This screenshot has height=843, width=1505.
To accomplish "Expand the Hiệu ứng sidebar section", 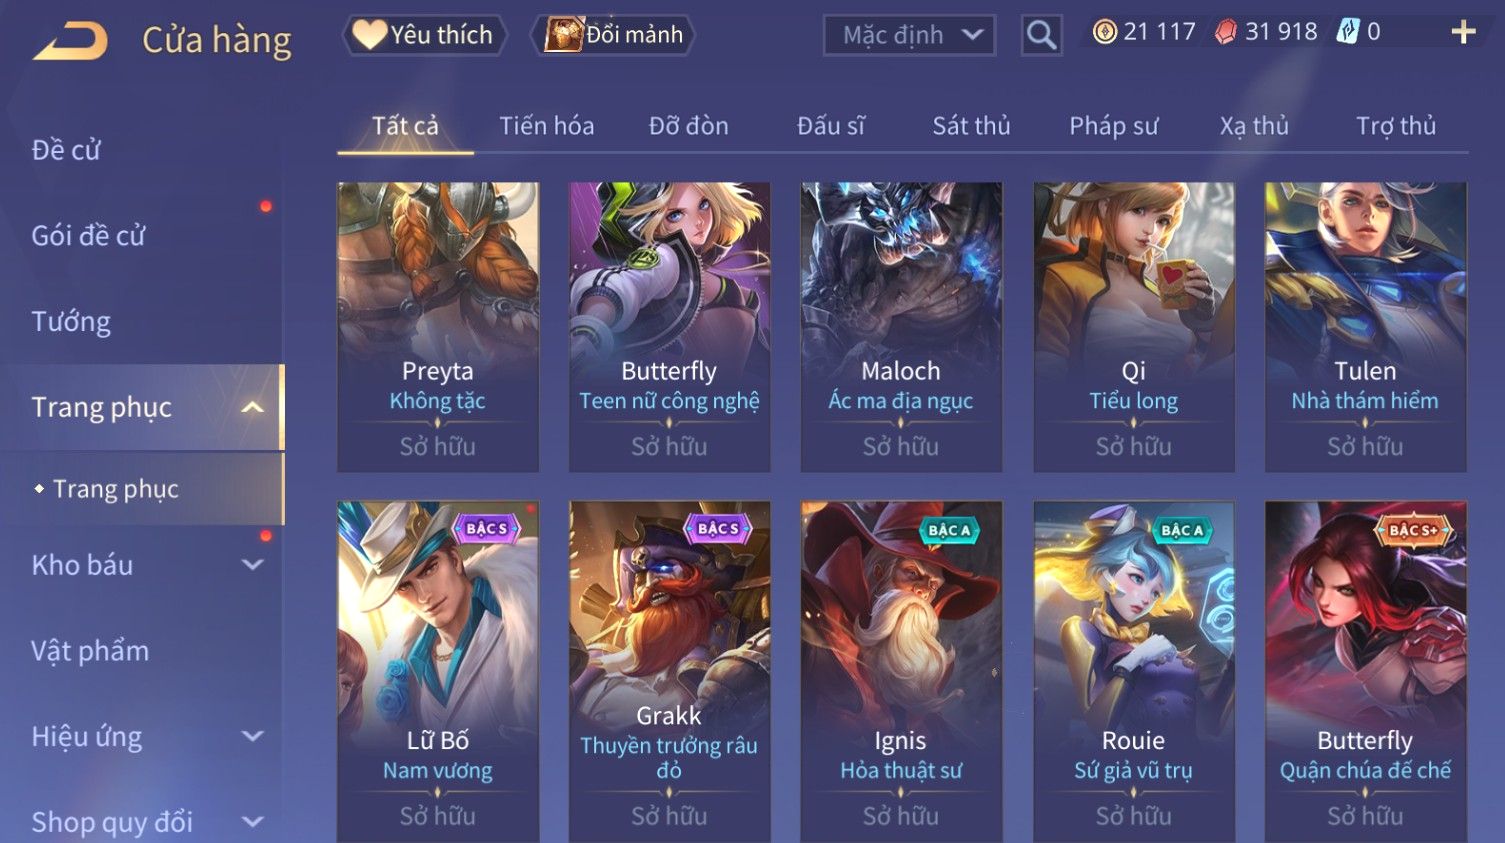I will point(253,737).
